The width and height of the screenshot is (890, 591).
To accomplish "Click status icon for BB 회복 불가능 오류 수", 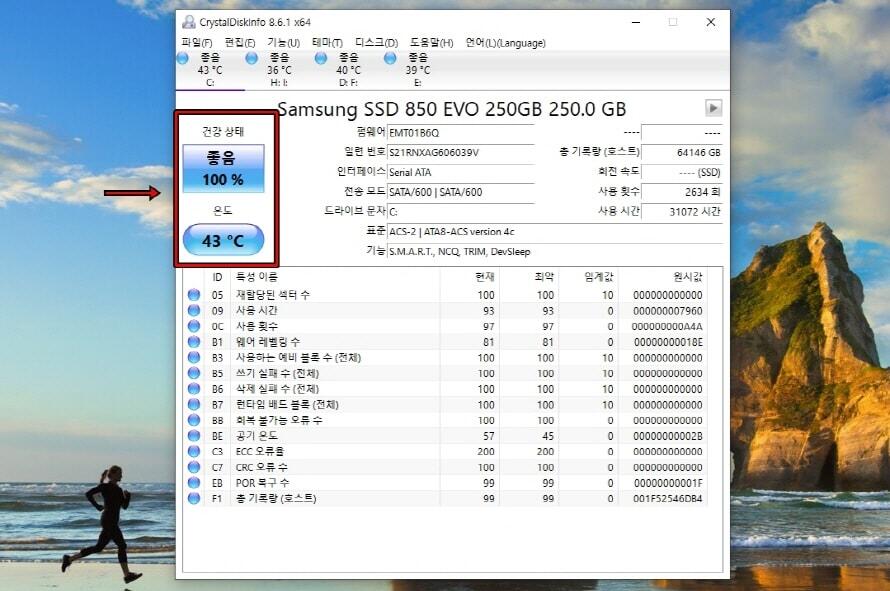I will (x=194, y=420).
